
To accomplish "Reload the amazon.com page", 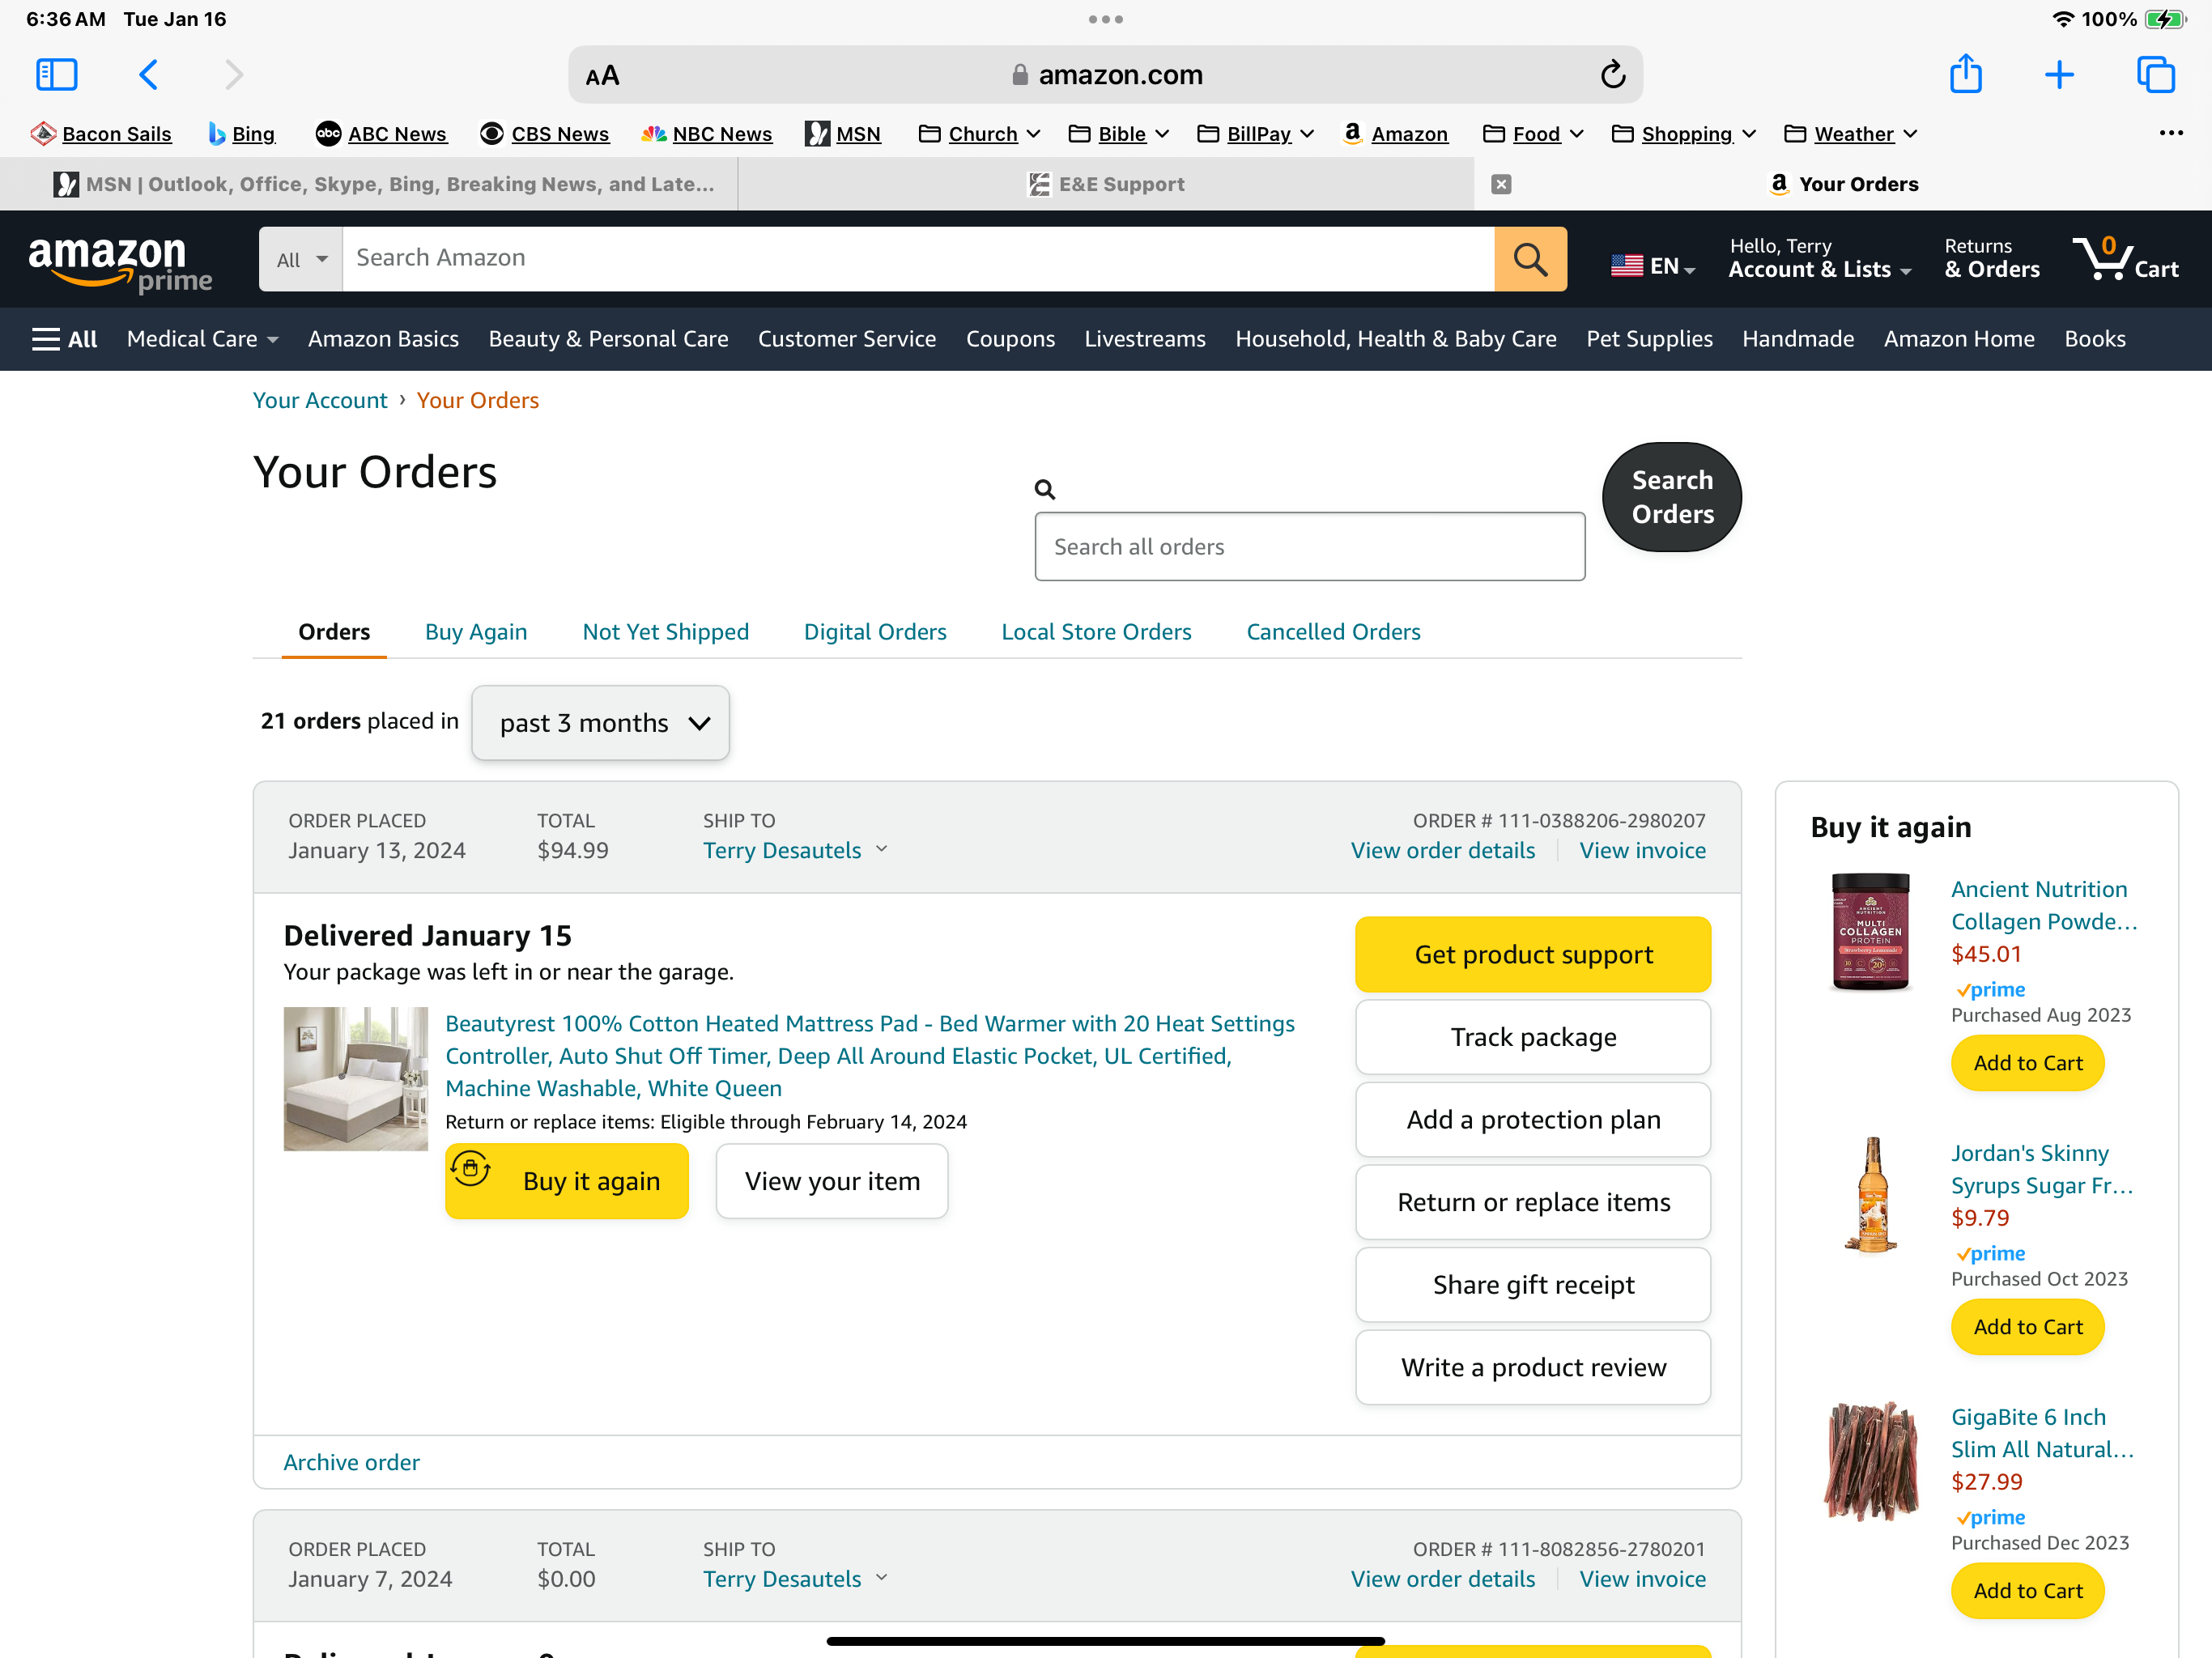I will click(x=1612, y=75).
